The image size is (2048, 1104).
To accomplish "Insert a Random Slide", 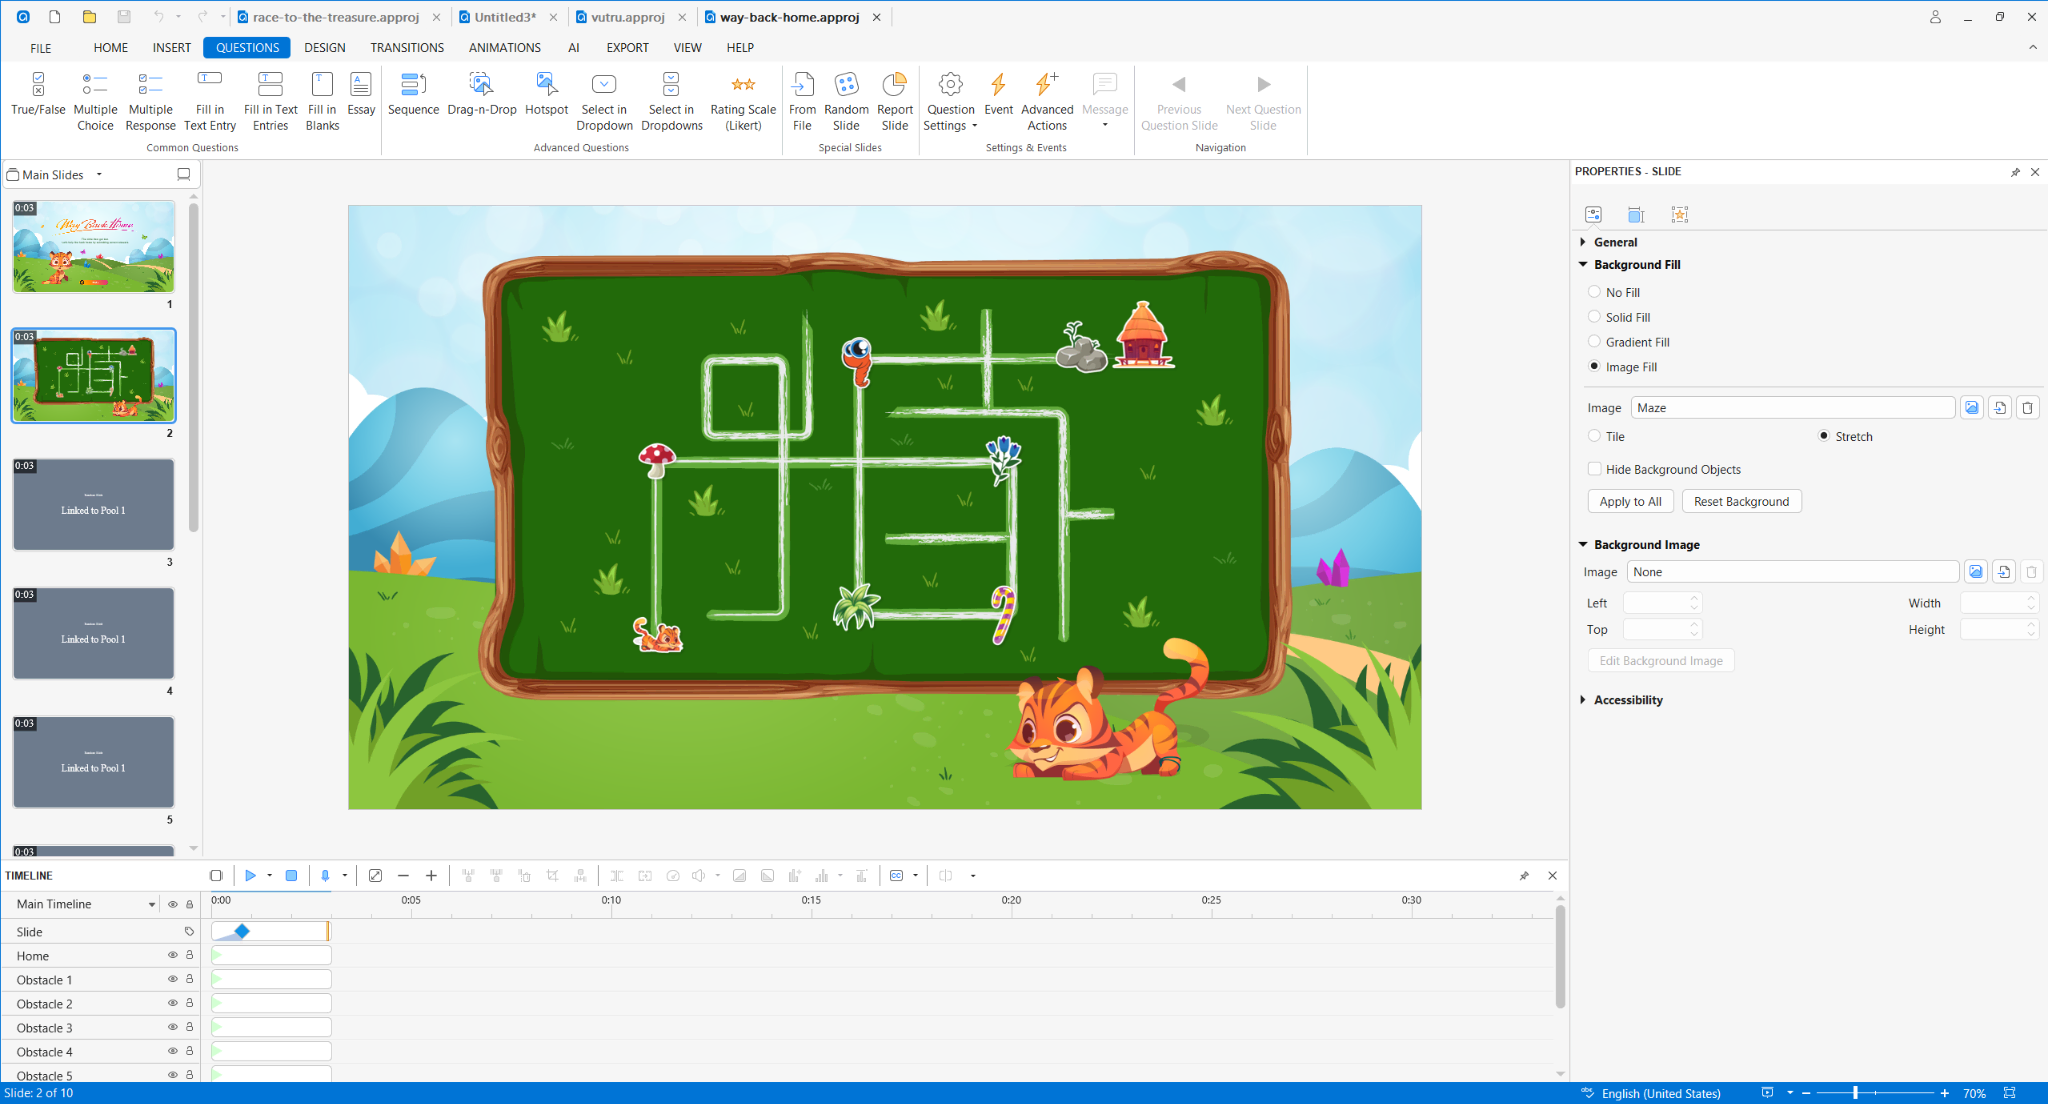I will 846,100.
